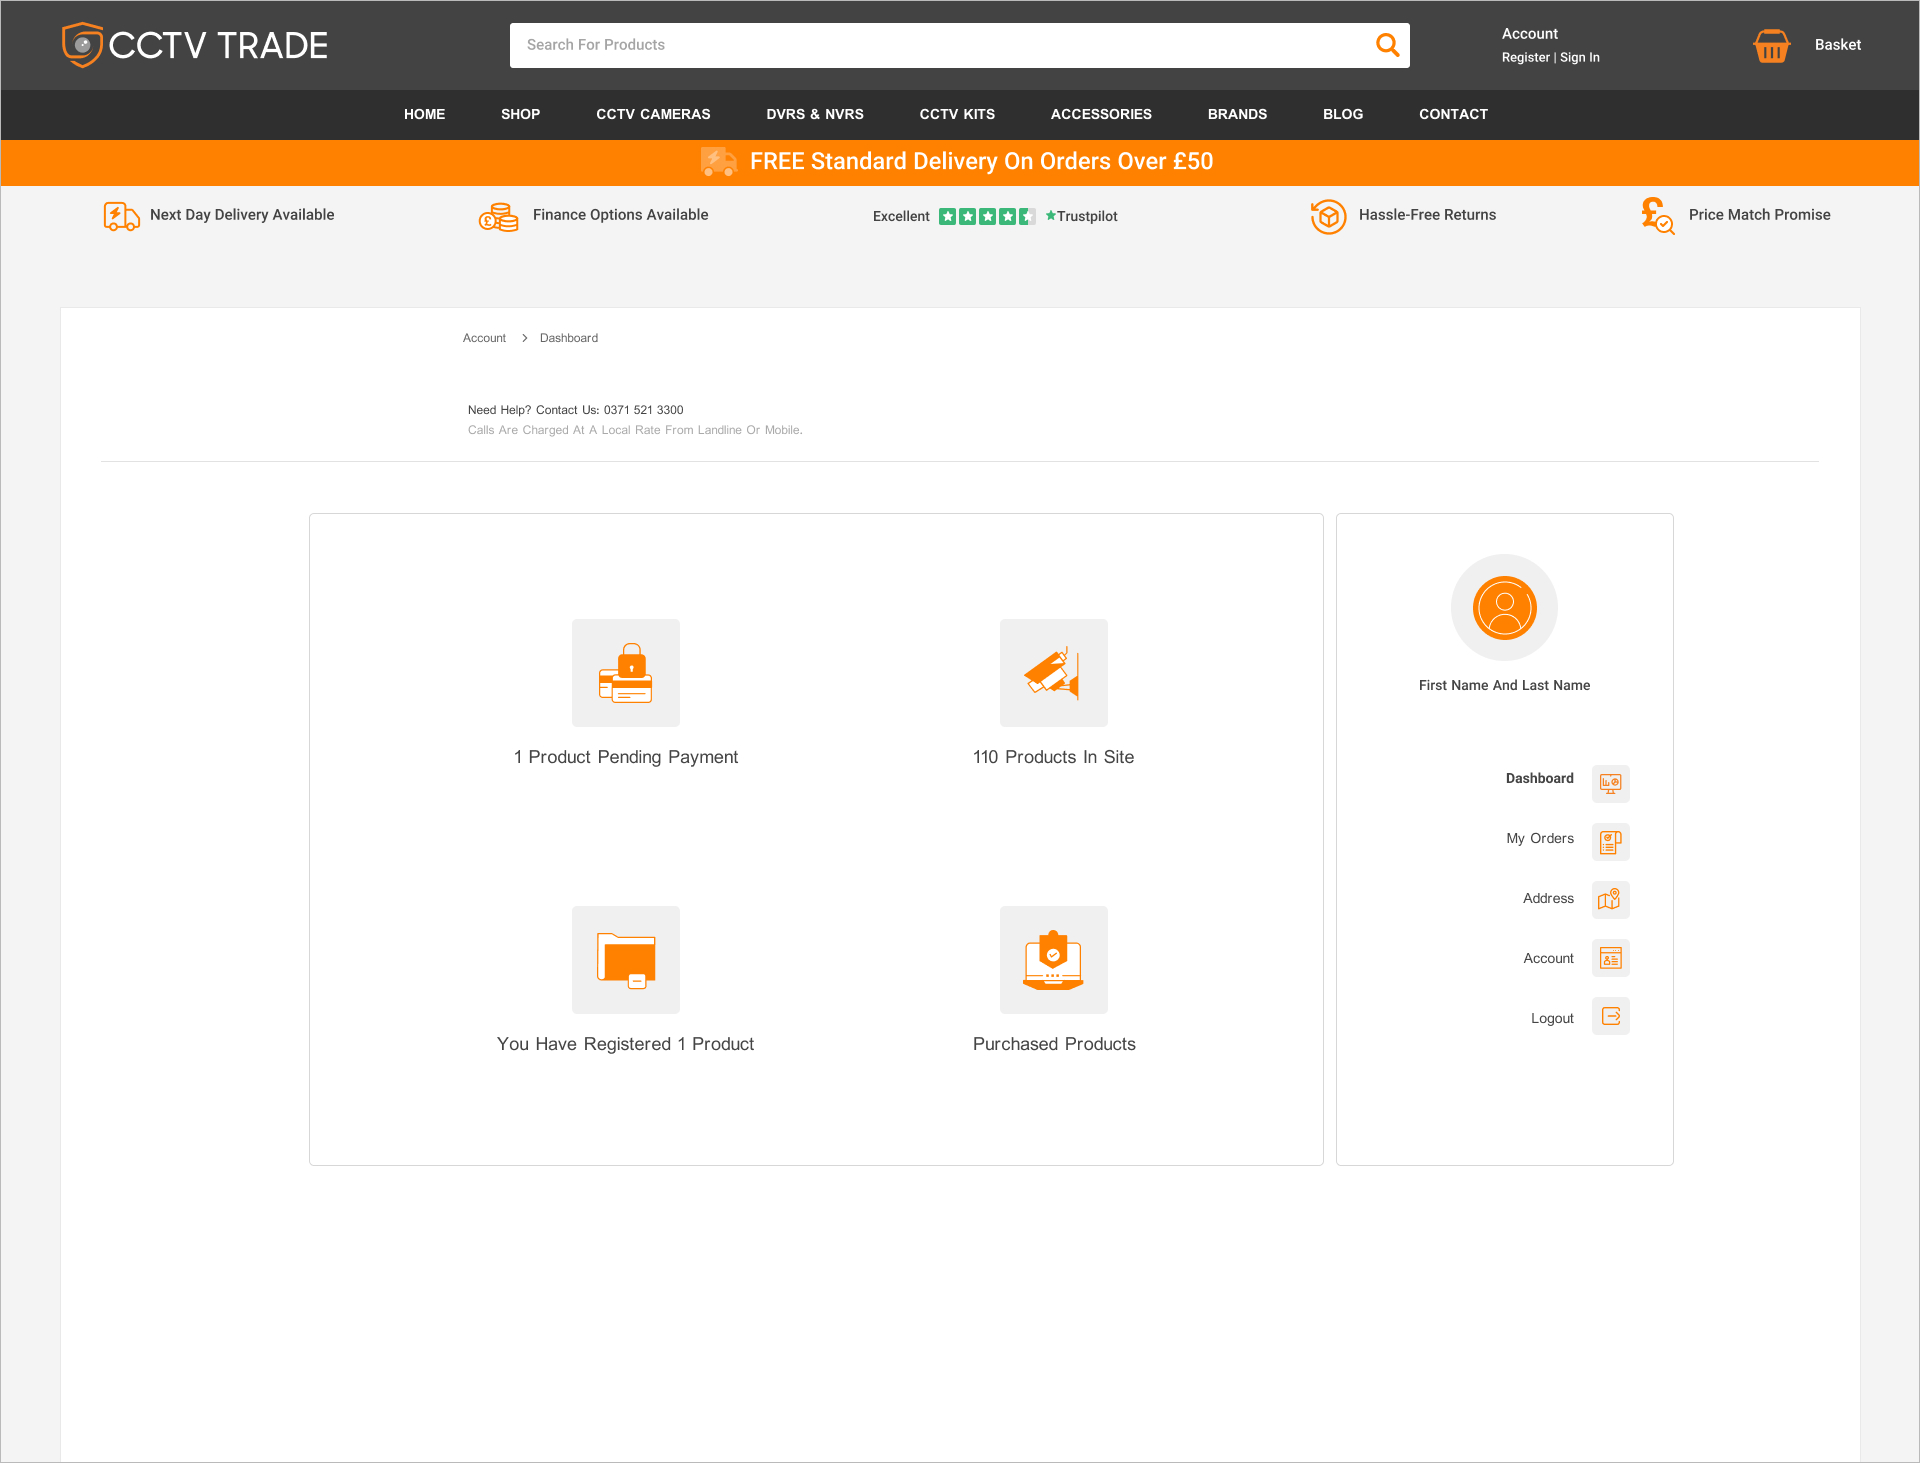Open the registered product folder icon
This screenshot has width=1920, height=1463.
626,960
